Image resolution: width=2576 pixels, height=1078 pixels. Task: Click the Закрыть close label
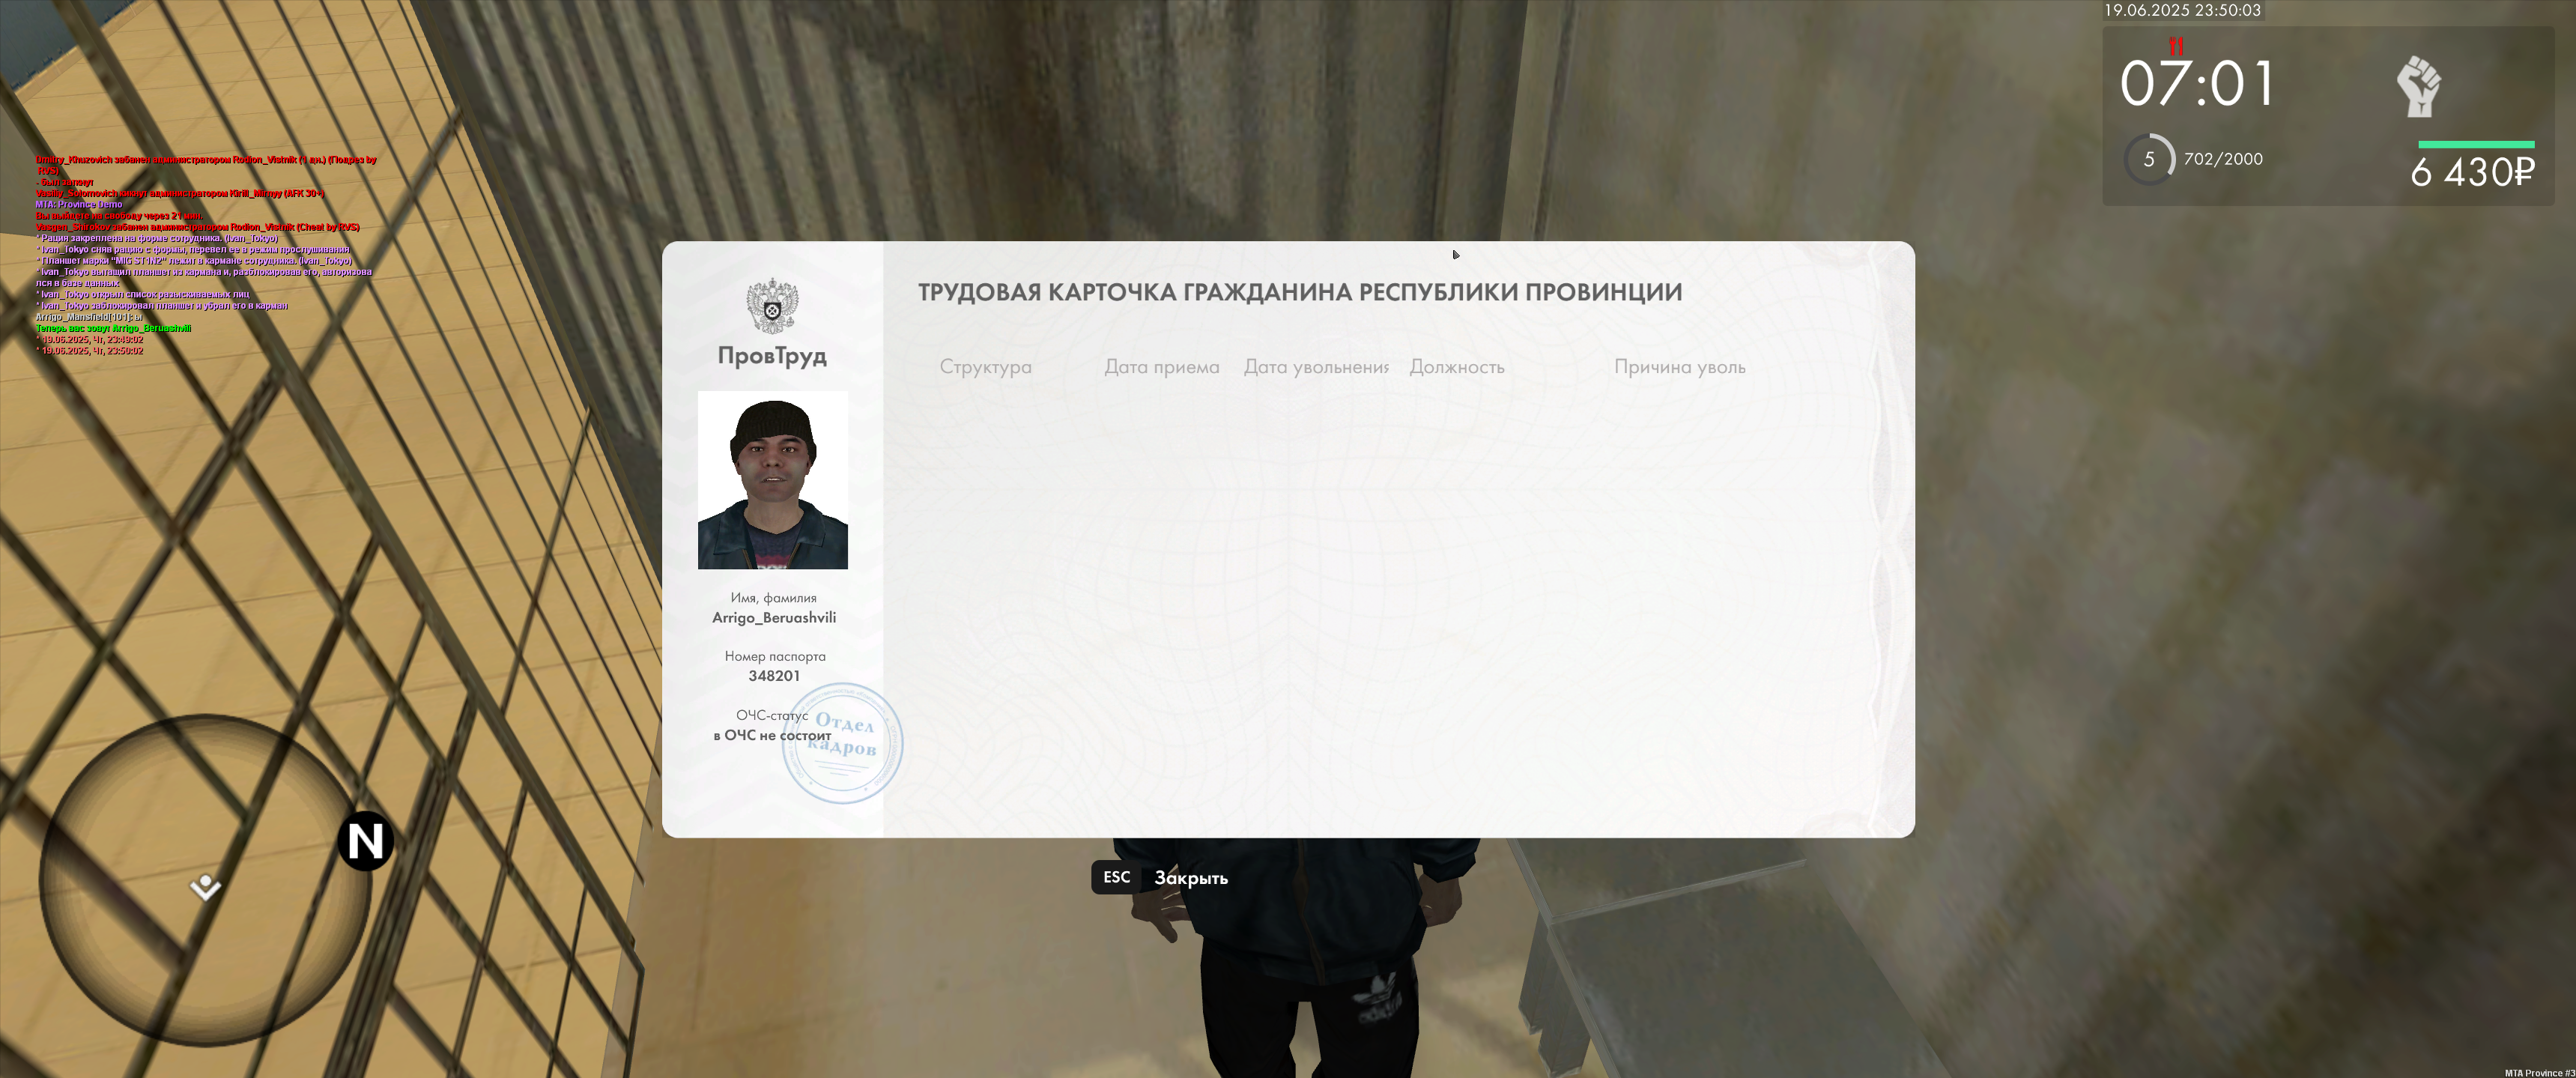tap(1191, 878)
